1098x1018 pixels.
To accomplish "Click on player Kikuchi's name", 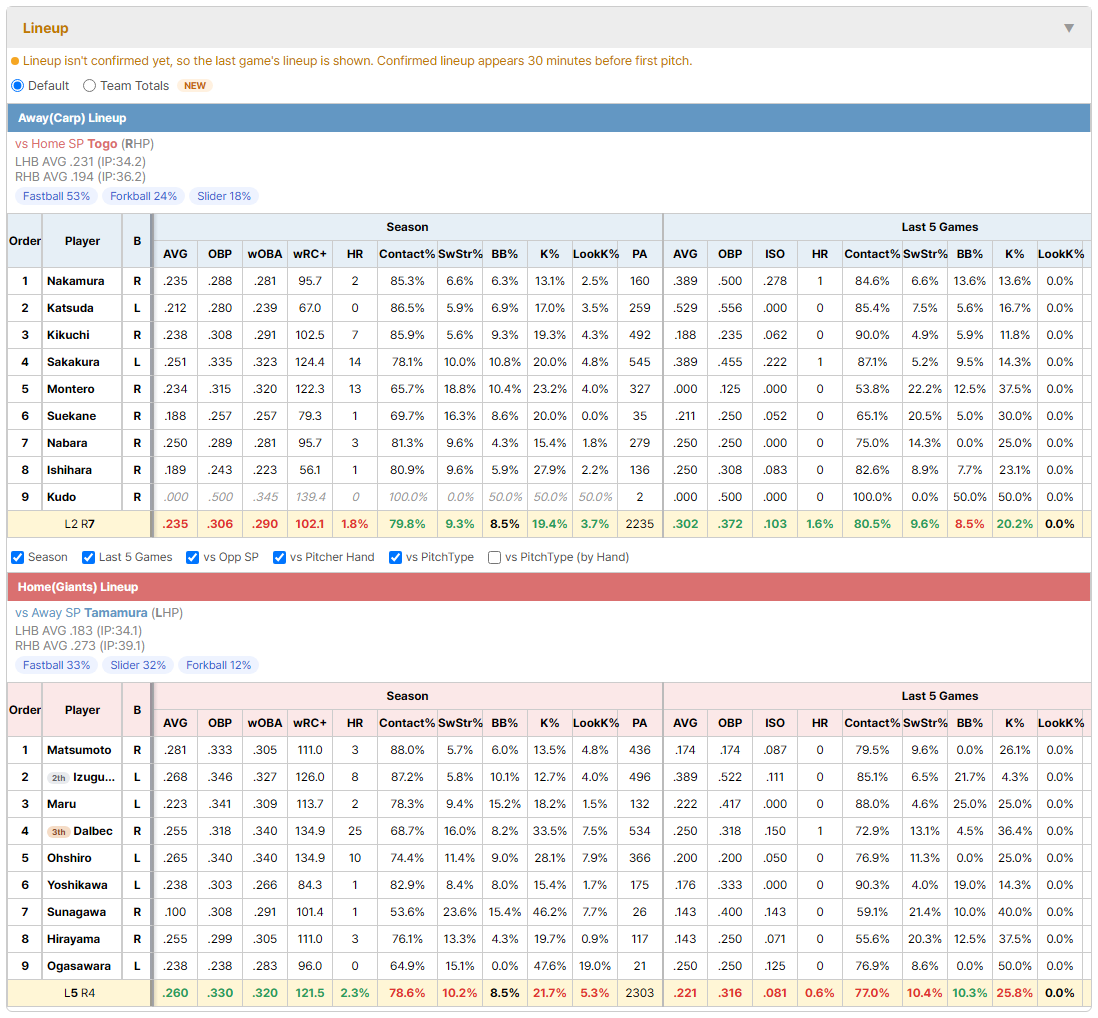I will (68, 335).
